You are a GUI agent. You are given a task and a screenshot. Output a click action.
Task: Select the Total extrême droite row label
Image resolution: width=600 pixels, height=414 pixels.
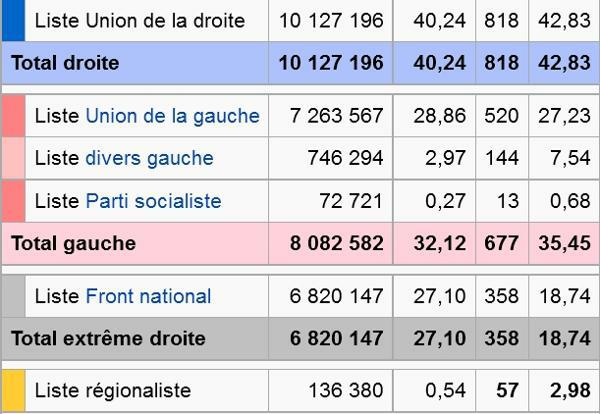click(x=108, y=338)
